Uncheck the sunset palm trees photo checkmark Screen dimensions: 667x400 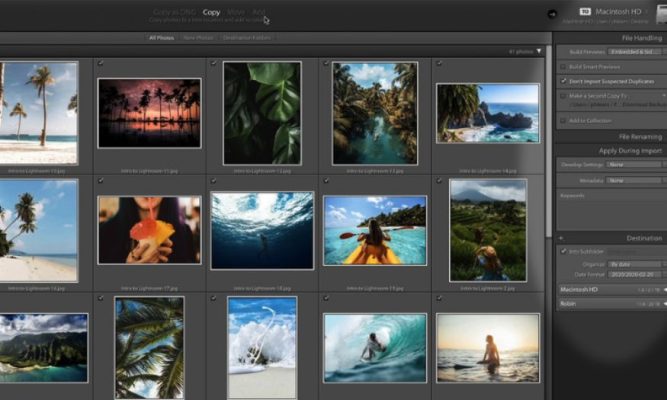(x=101, y=63)
